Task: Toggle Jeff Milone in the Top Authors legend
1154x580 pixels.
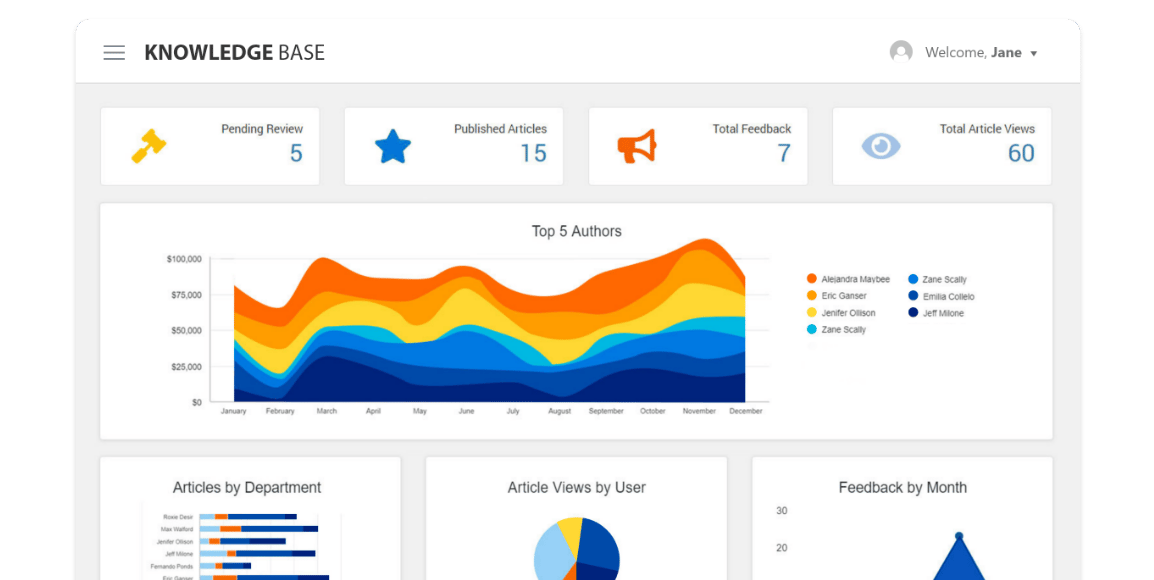Action: tap(936, 313)
